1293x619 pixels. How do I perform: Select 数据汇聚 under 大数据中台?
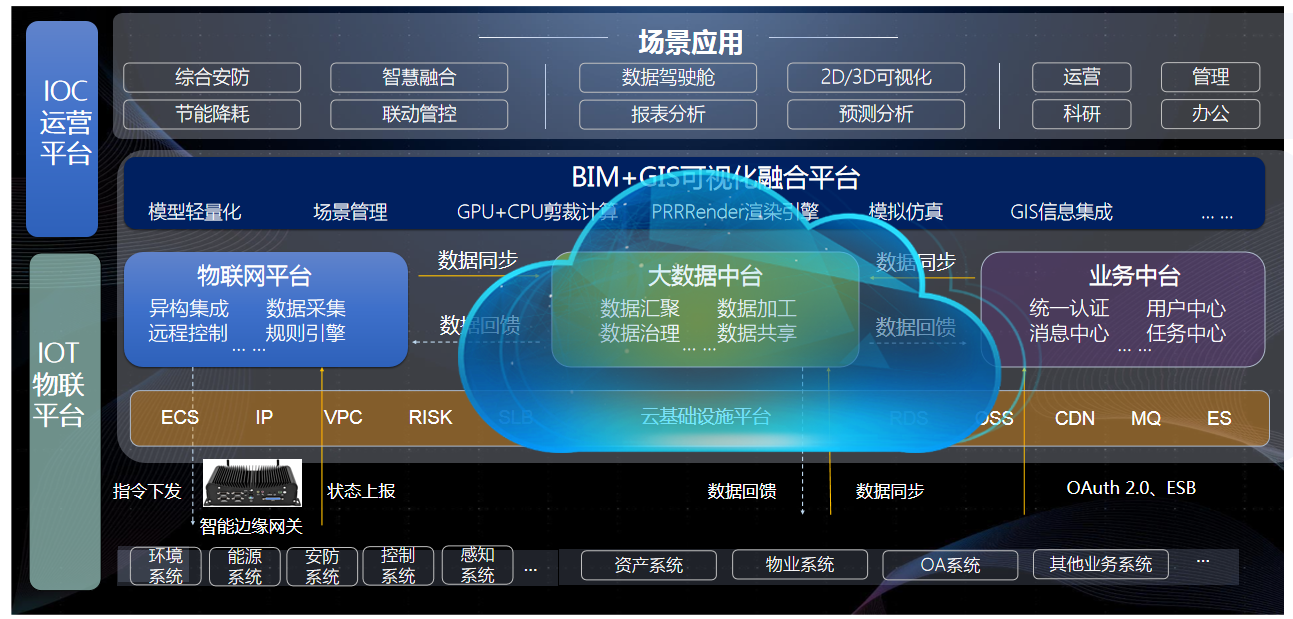(640, 309)
